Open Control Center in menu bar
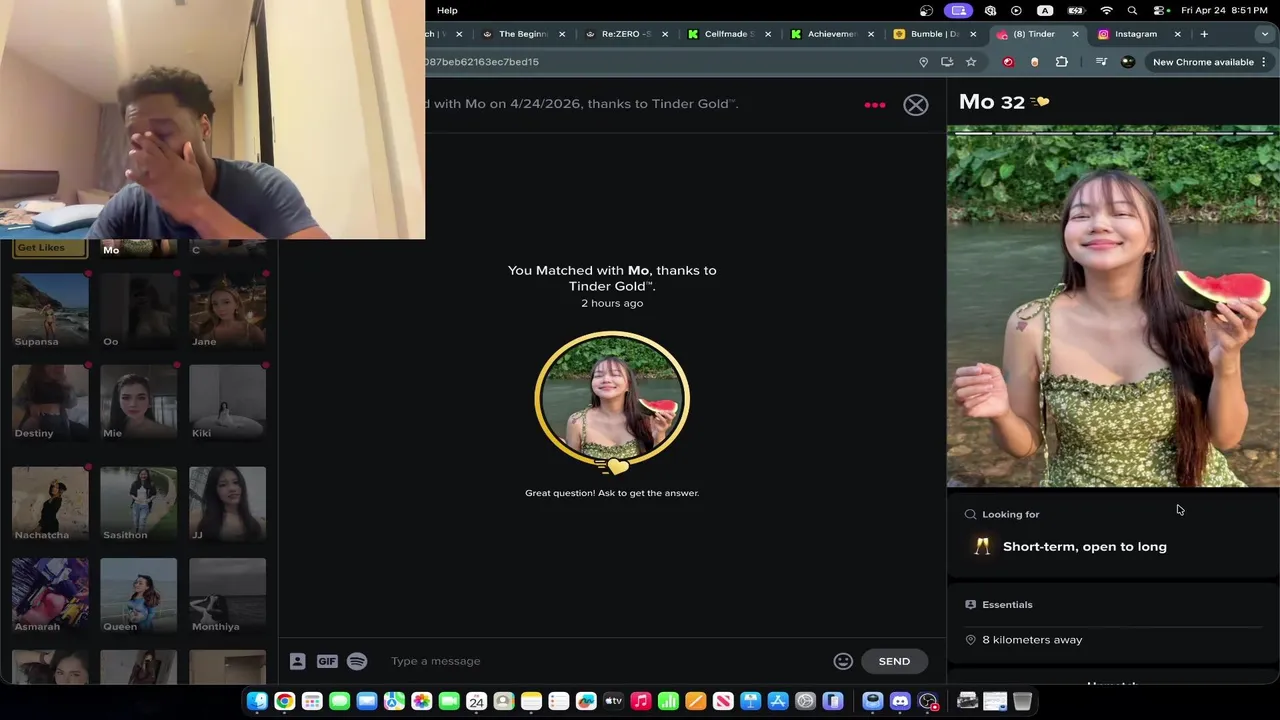The image size is (1280, 720). pyautogui.click(x=1161, y=10)
